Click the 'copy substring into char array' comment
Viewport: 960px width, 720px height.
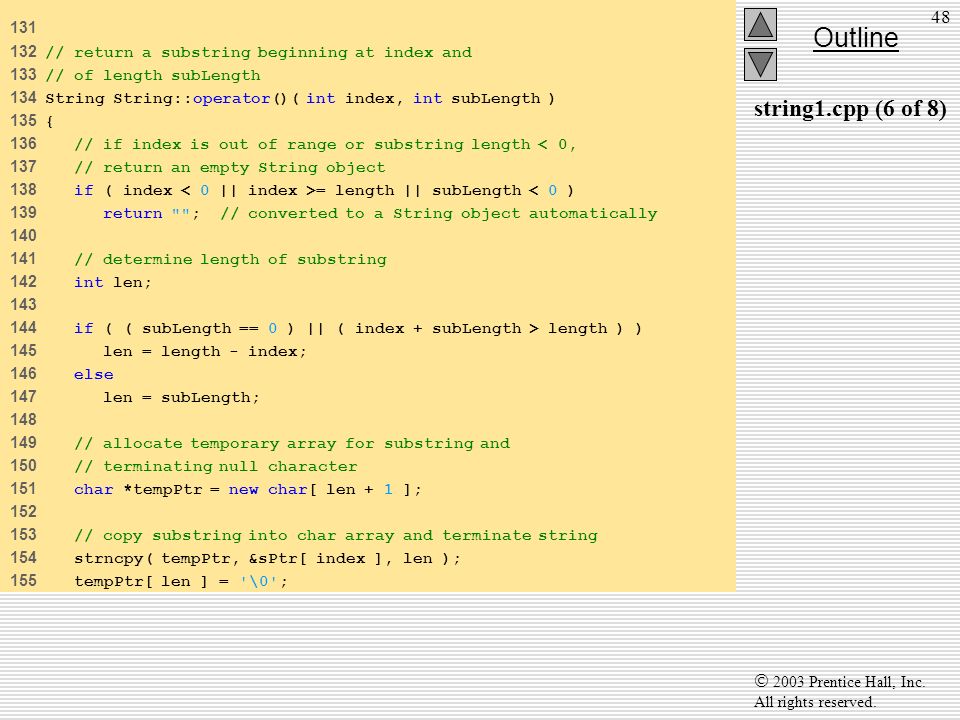(x=336, y=536)
